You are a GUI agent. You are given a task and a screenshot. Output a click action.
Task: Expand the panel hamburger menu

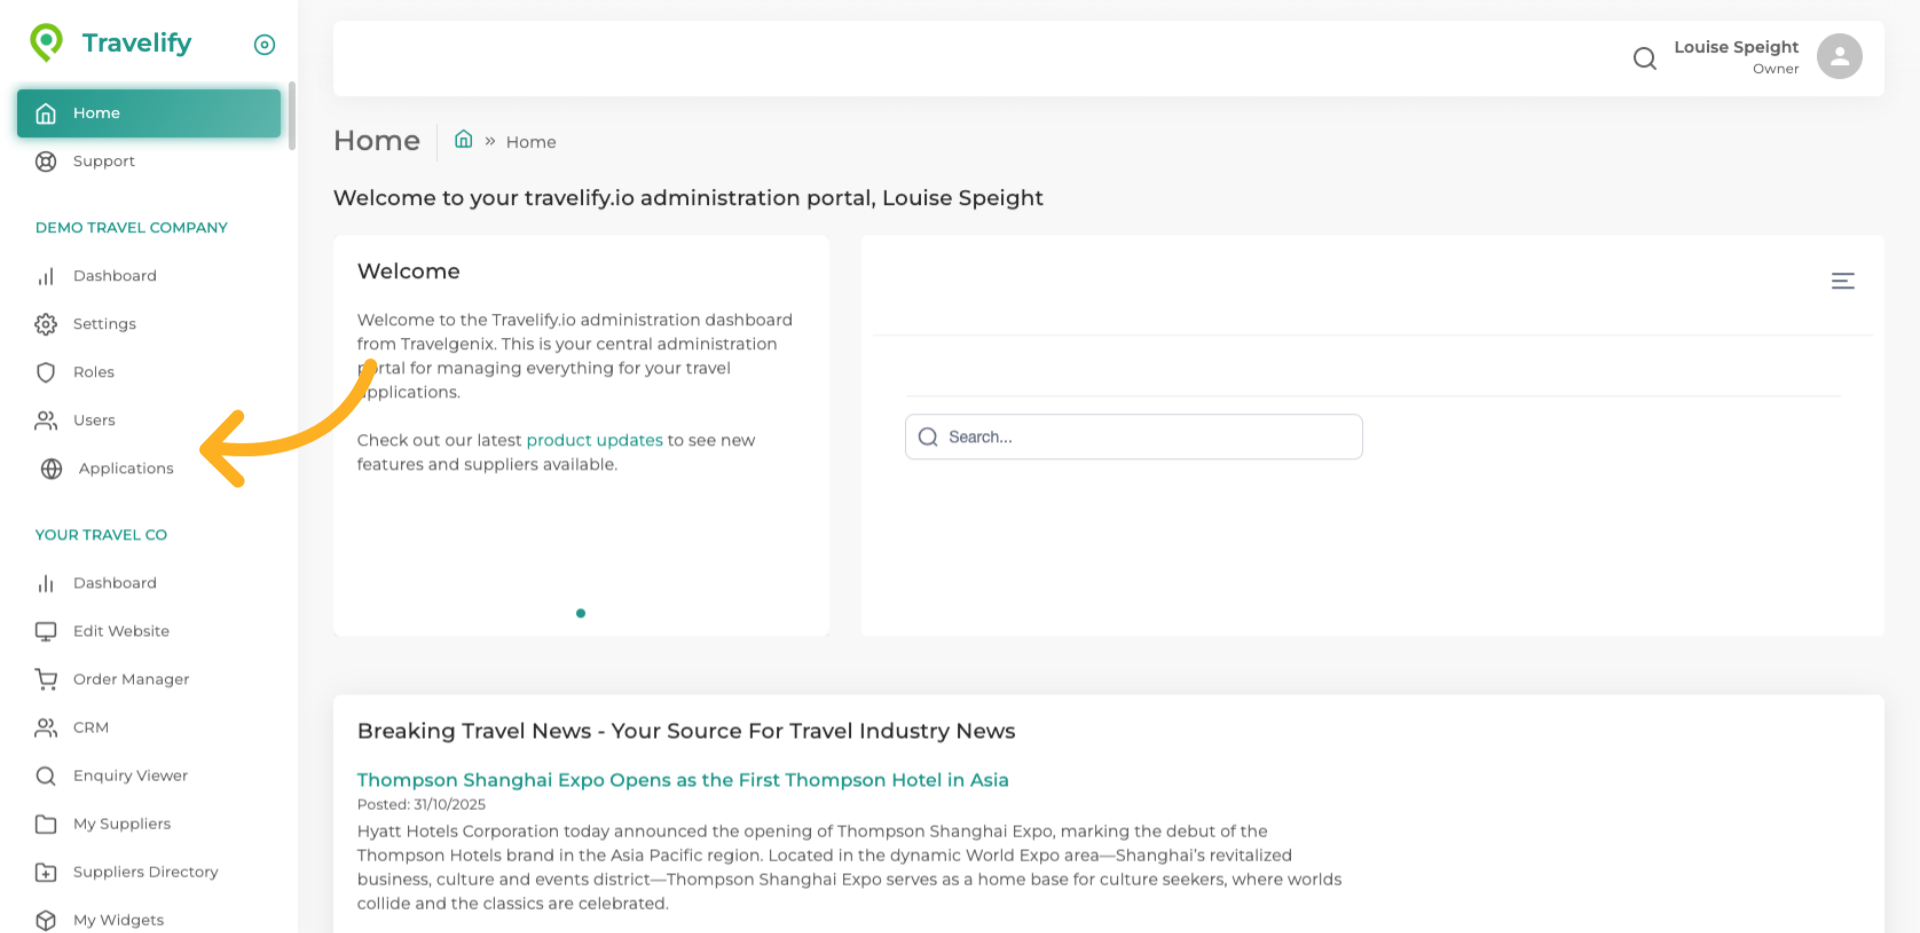tap(1842, 281)
